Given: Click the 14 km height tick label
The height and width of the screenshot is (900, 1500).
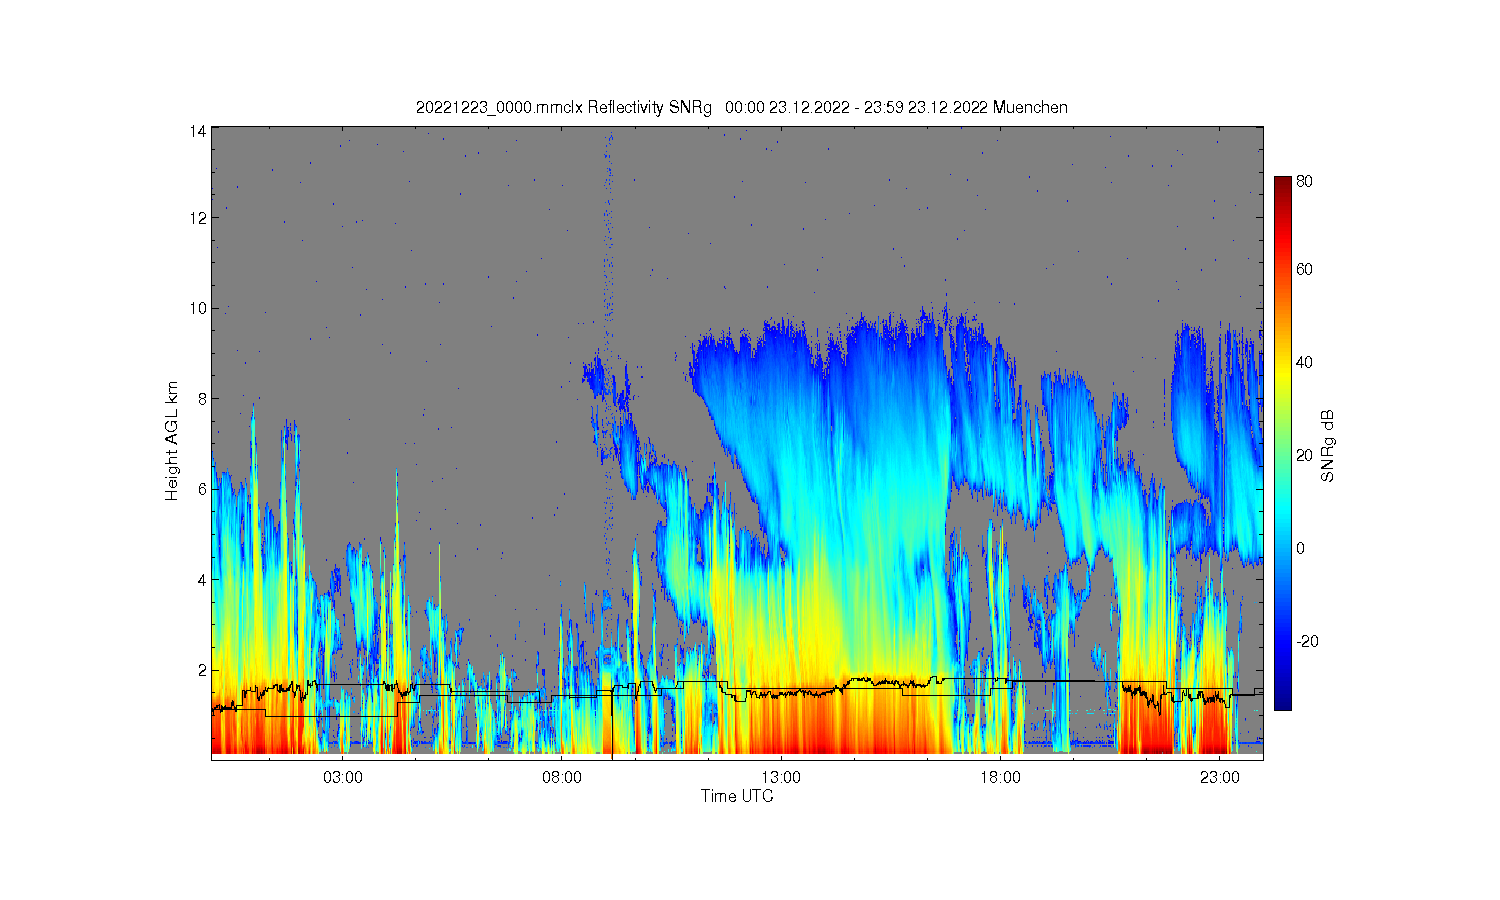Looking at the screenshot, I should click(x=198, y=131).
